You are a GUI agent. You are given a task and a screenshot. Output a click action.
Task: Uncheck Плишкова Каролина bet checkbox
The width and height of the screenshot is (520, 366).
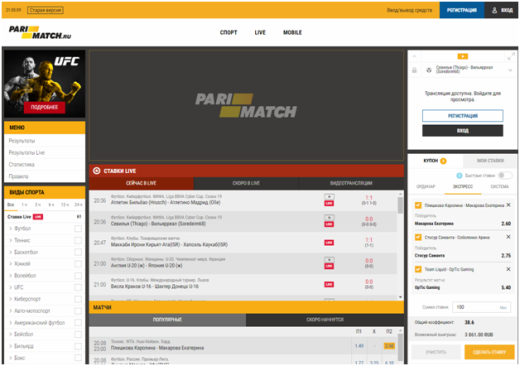[x=418, y=205]
